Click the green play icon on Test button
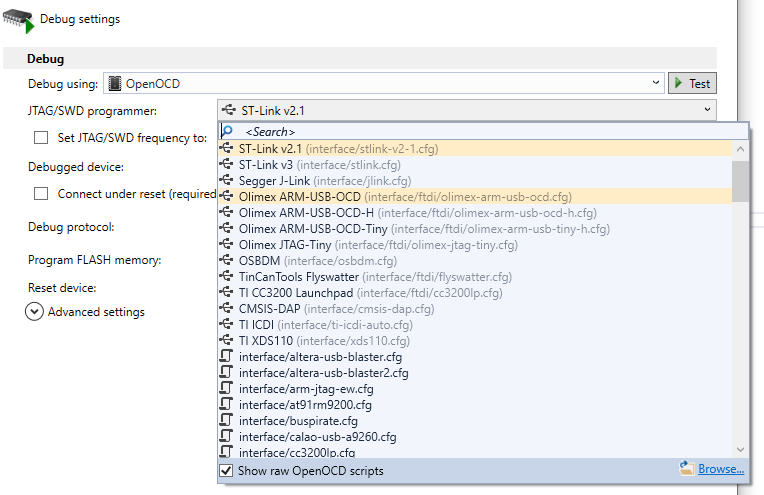Viewport: 764px width, 495px height. (678, 83)
